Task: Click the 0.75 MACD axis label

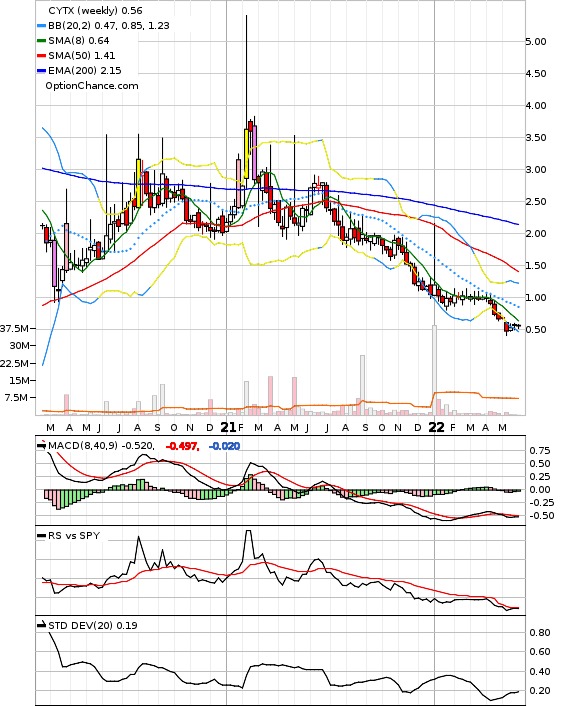Action: click(540, 451)
